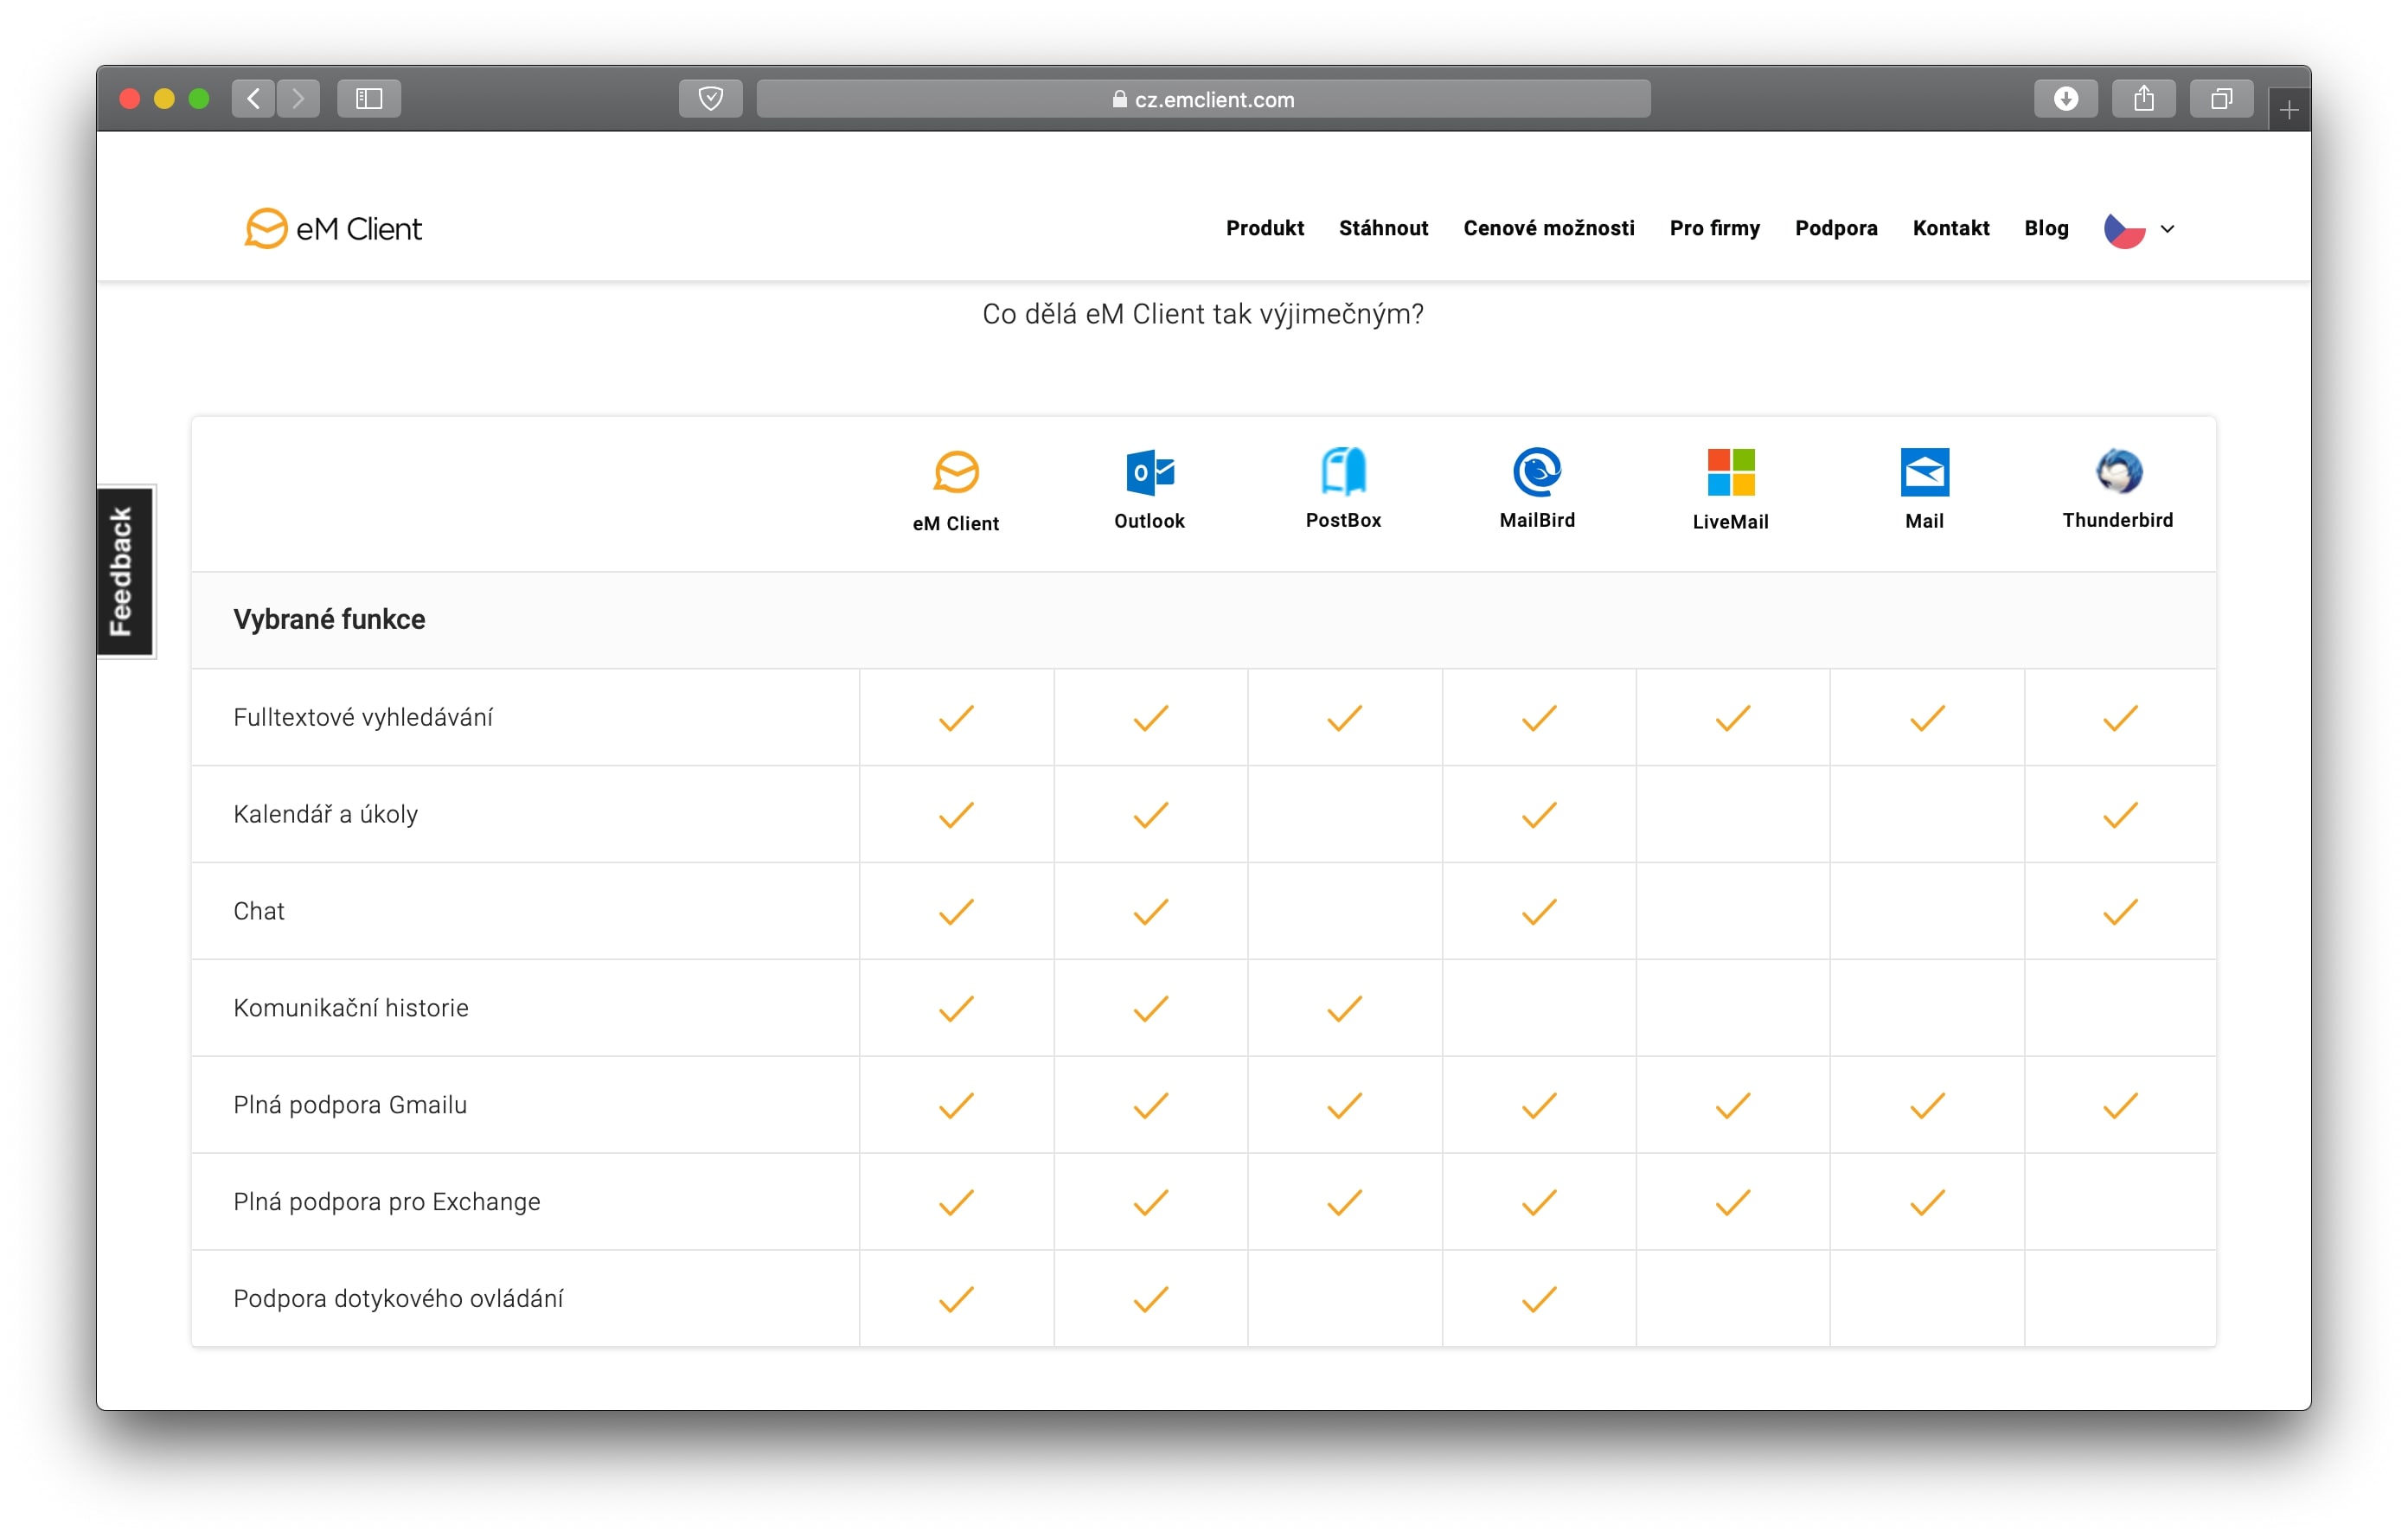Screen dimensions: 2408x1538
Task: Open the Produkt menu item
Action: [x=1264, y=228]
